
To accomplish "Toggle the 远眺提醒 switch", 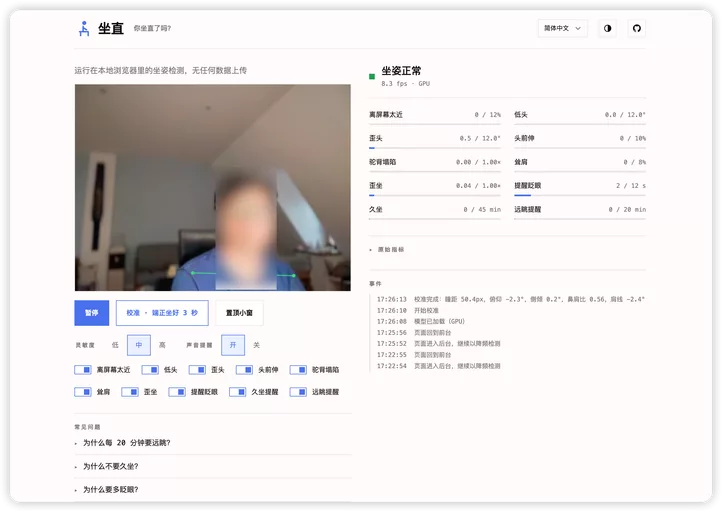I will click(298, 392).
